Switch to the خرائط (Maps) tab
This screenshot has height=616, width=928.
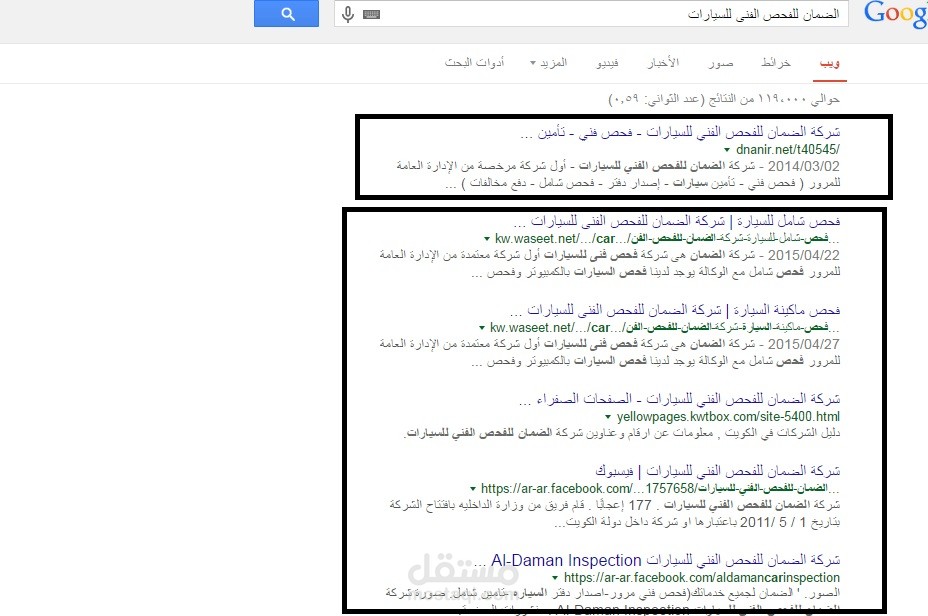pyautogui.click(x=776, y=62)
